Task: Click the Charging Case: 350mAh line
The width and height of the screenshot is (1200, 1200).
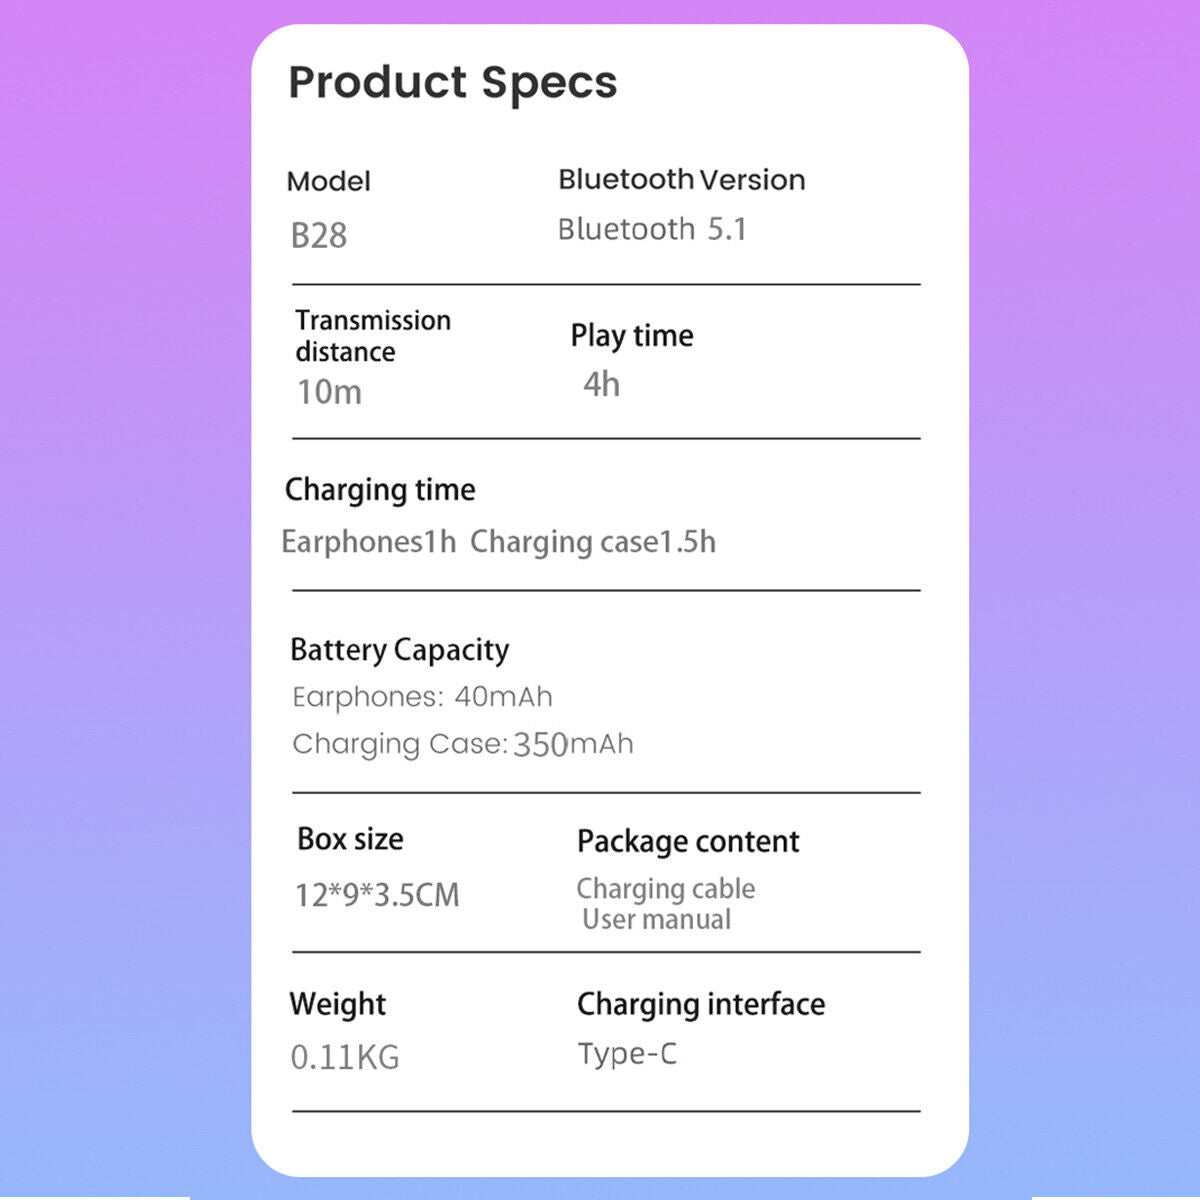Action: coord(463,744)
